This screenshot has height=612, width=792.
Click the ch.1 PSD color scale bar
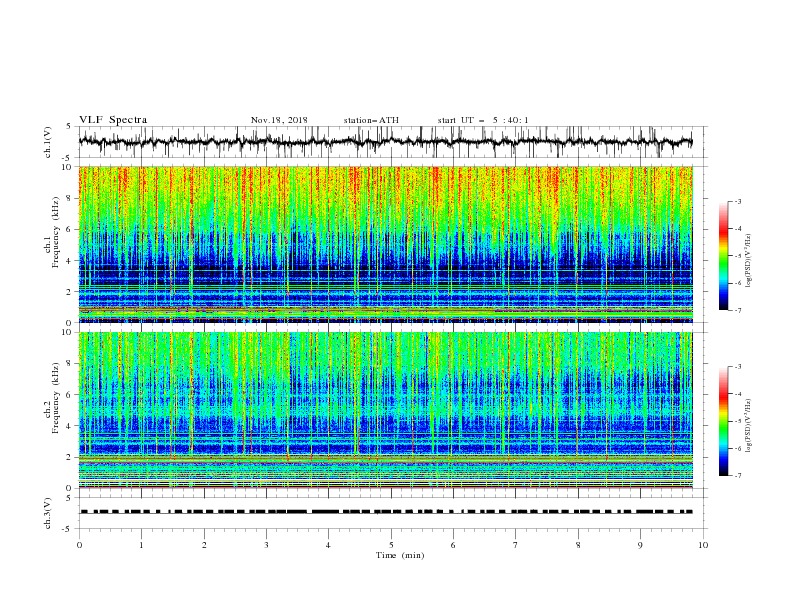coord(723,256)
